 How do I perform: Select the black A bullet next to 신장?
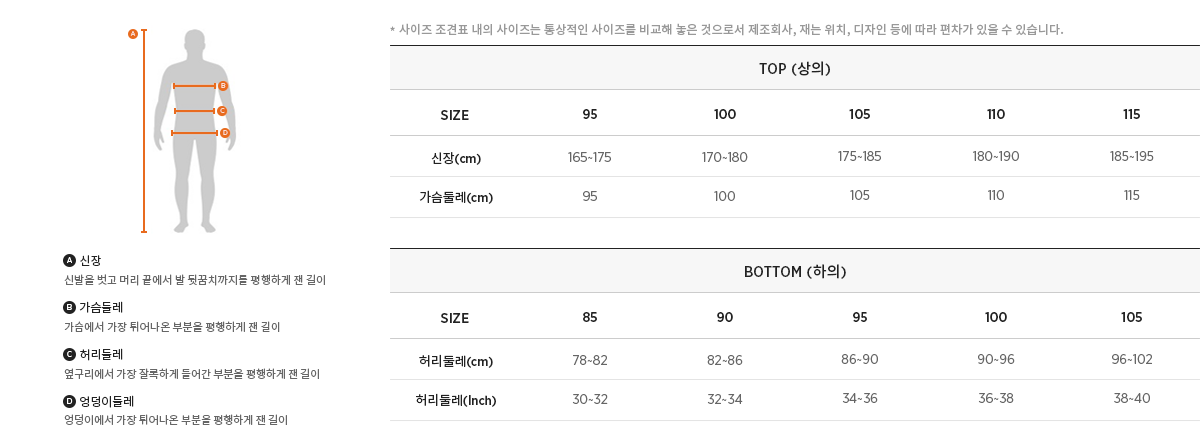click(x=69, y=260)
